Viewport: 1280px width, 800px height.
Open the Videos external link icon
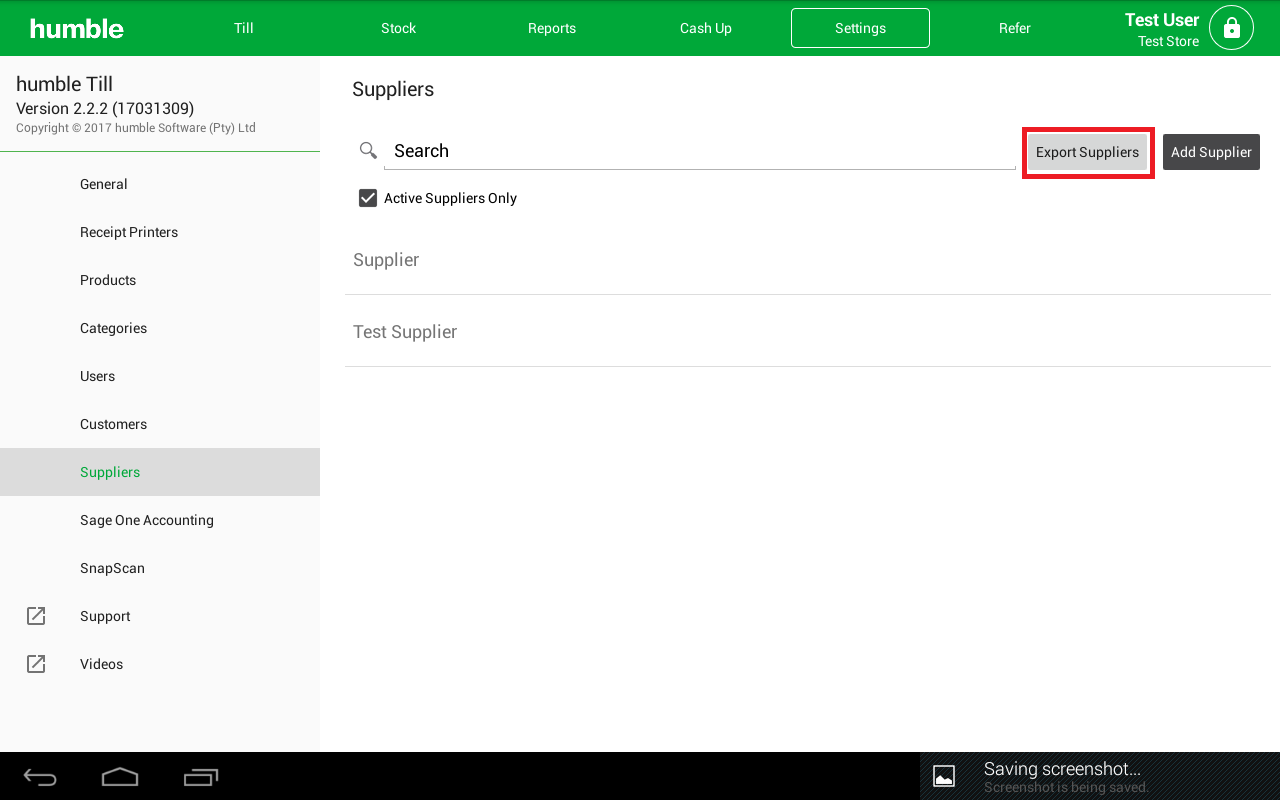point(36,664)
